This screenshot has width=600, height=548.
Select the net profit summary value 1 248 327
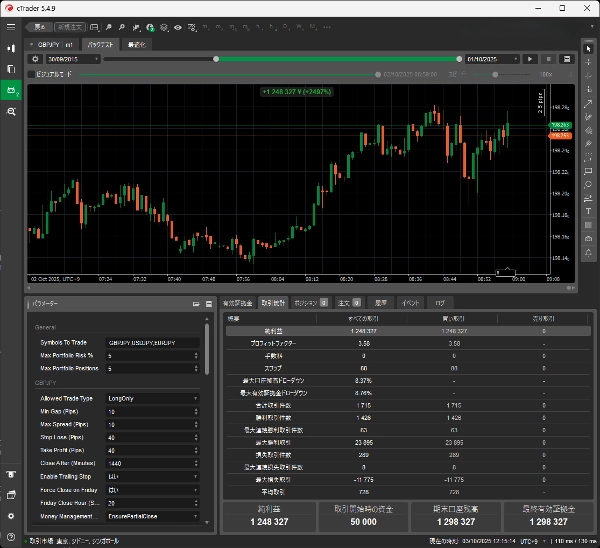tap(269, 522)
